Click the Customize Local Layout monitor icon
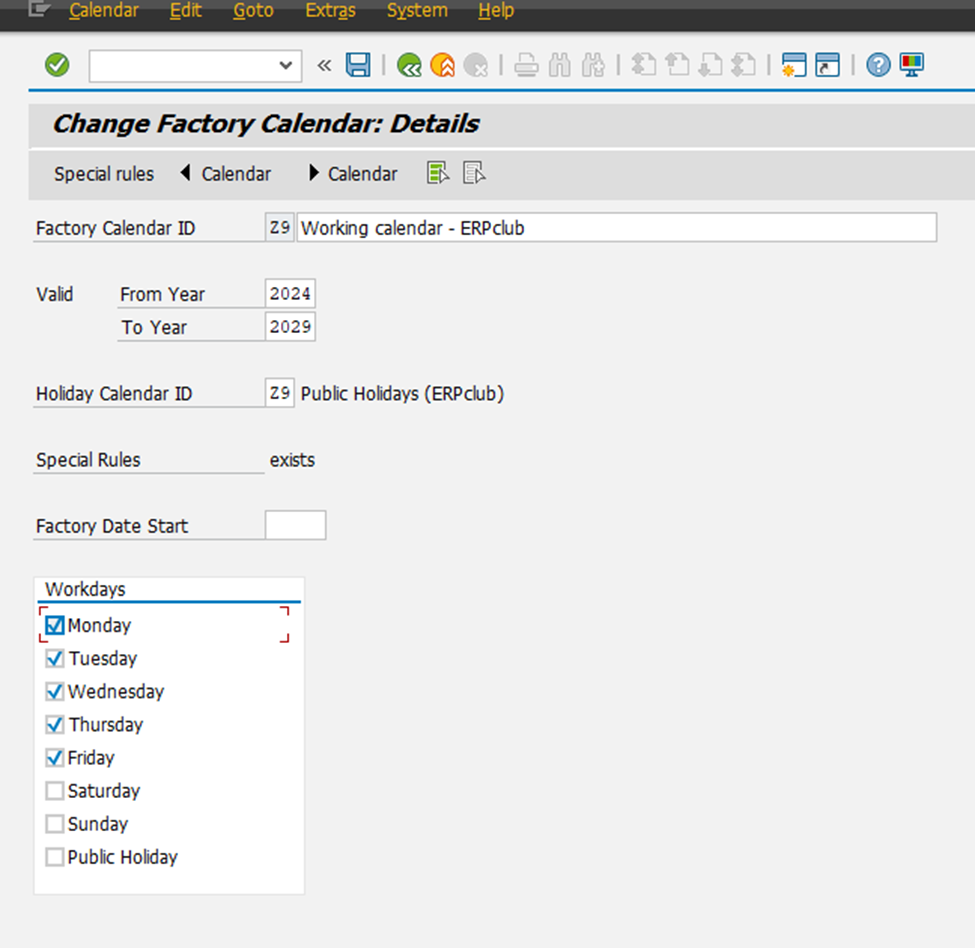975x948 pixels. [x=912, y=65]
